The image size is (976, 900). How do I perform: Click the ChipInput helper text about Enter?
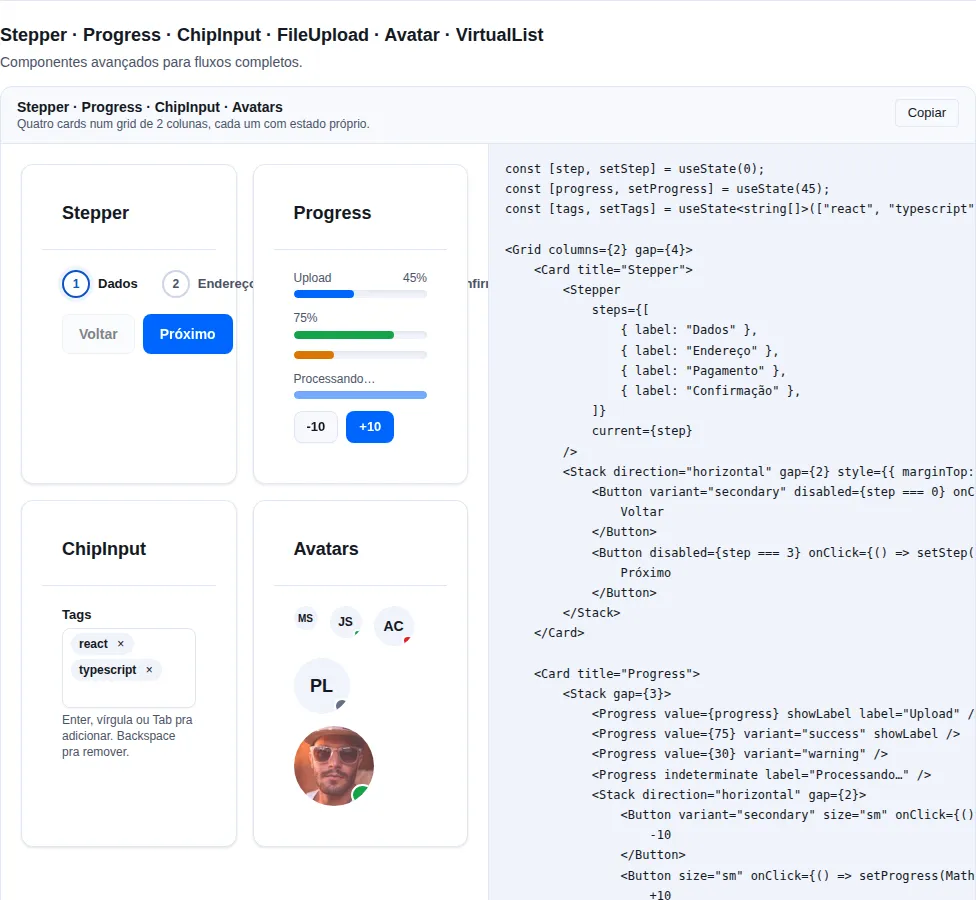[x=127, y=736]
